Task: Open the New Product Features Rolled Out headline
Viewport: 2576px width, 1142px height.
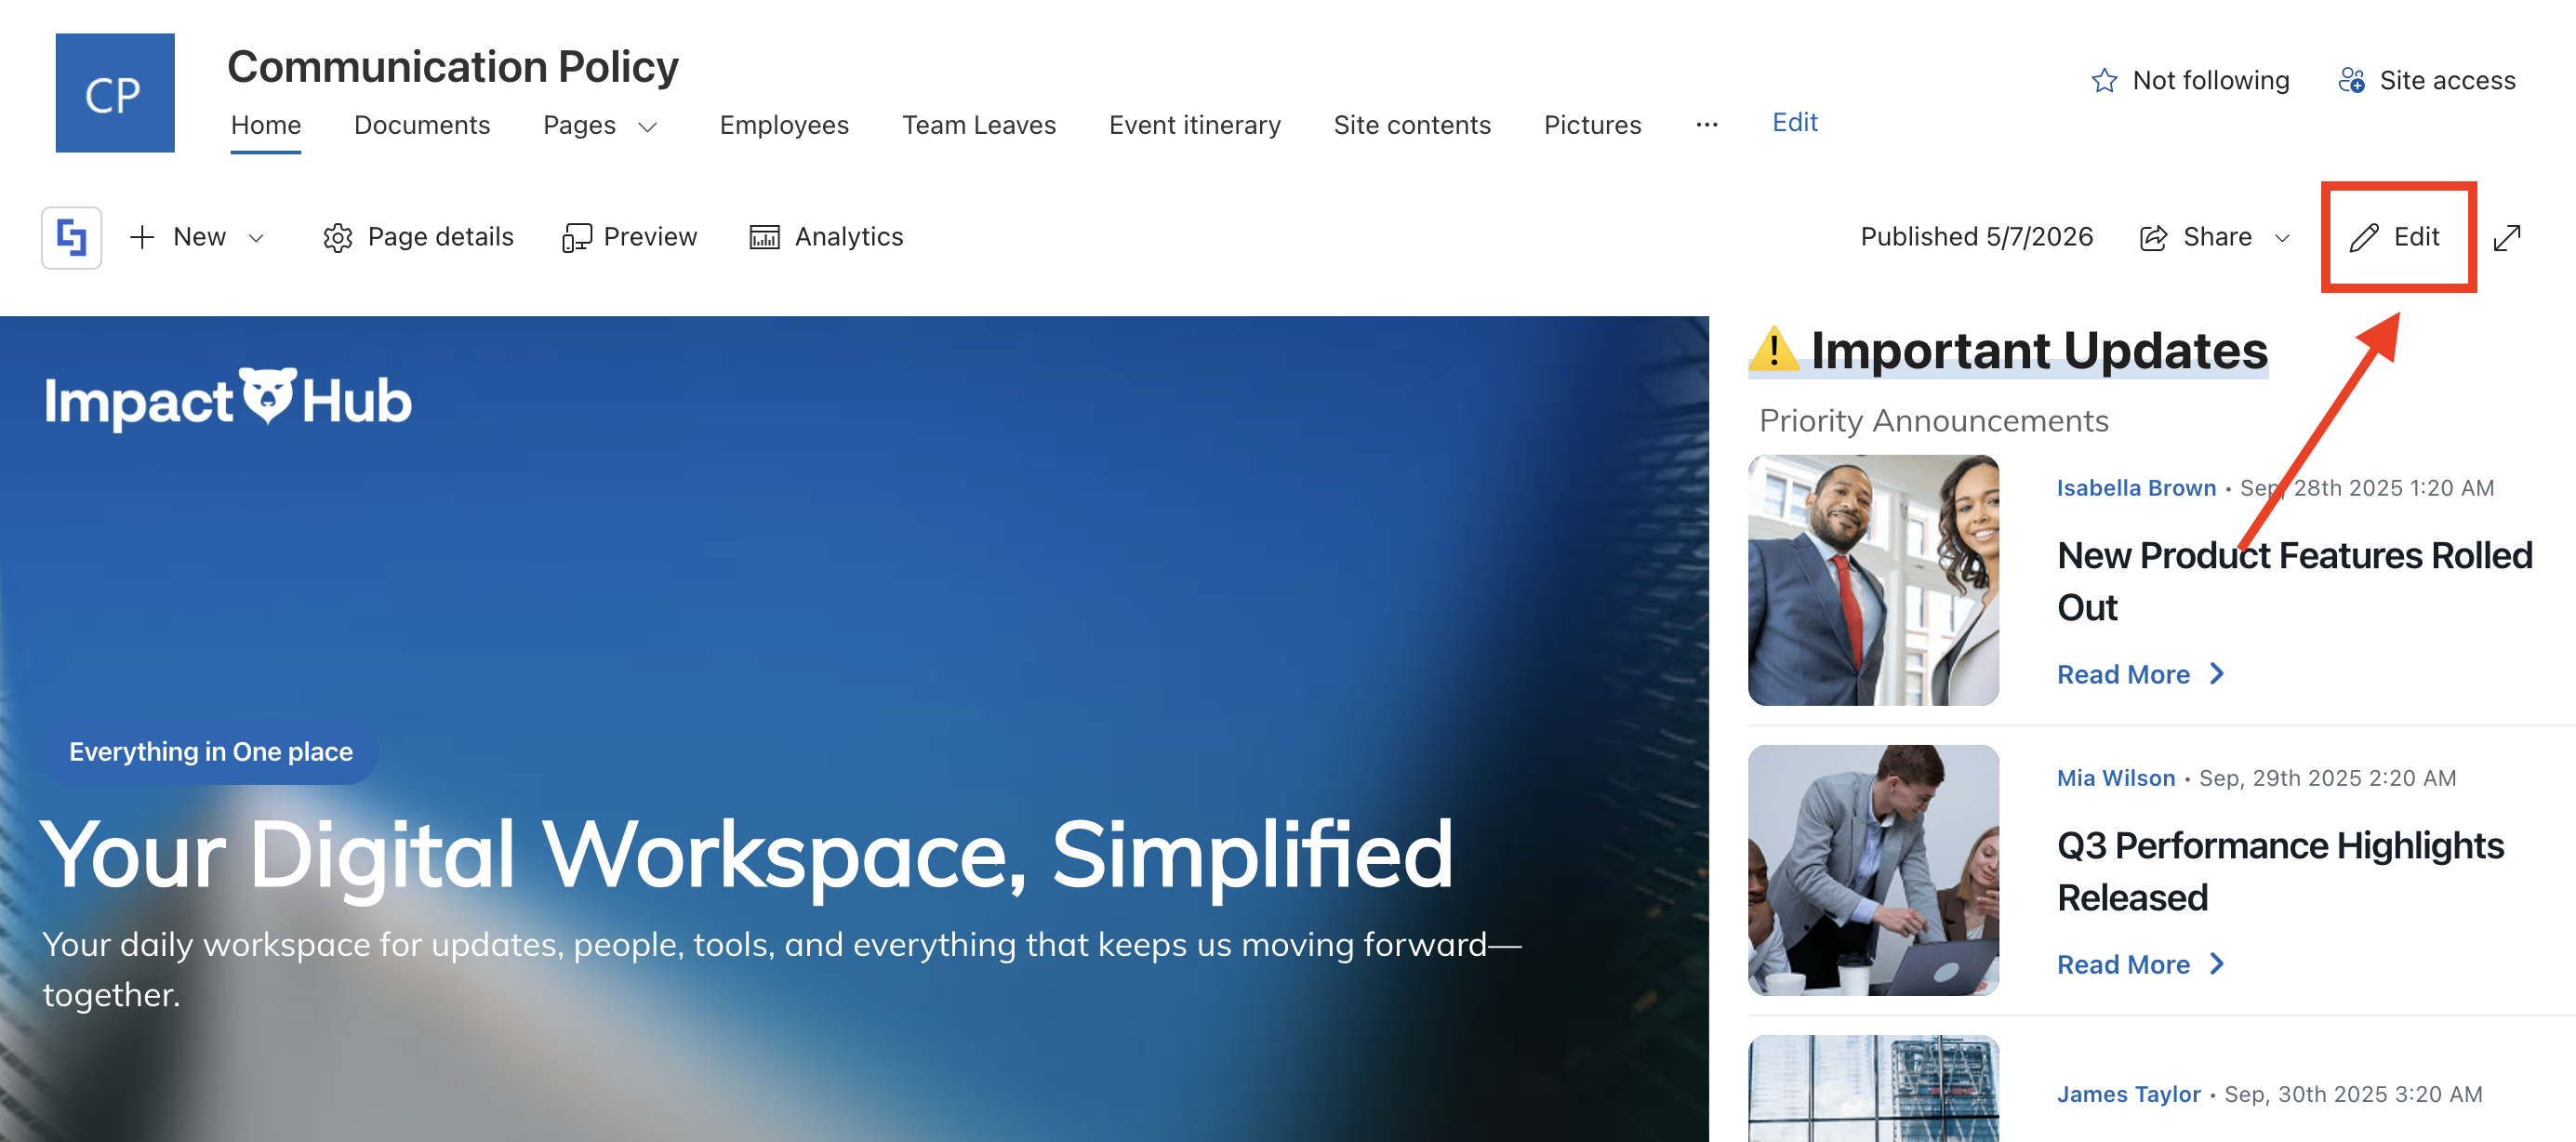Action: point(2295,581)
